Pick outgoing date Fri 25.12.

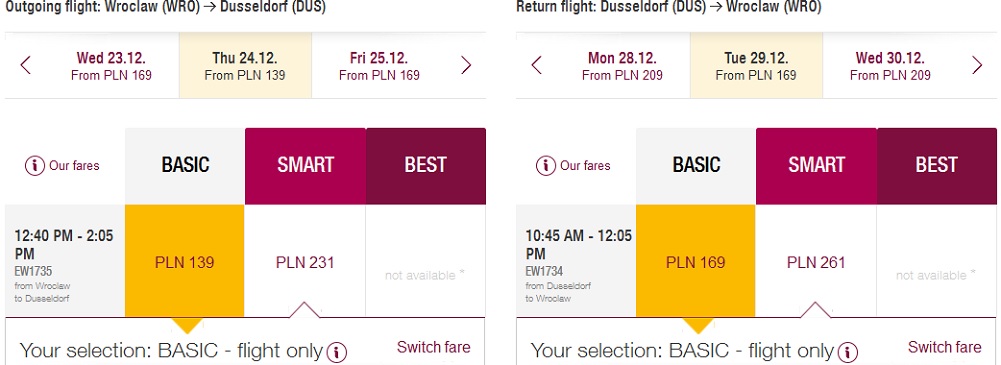tap(379, 66)
